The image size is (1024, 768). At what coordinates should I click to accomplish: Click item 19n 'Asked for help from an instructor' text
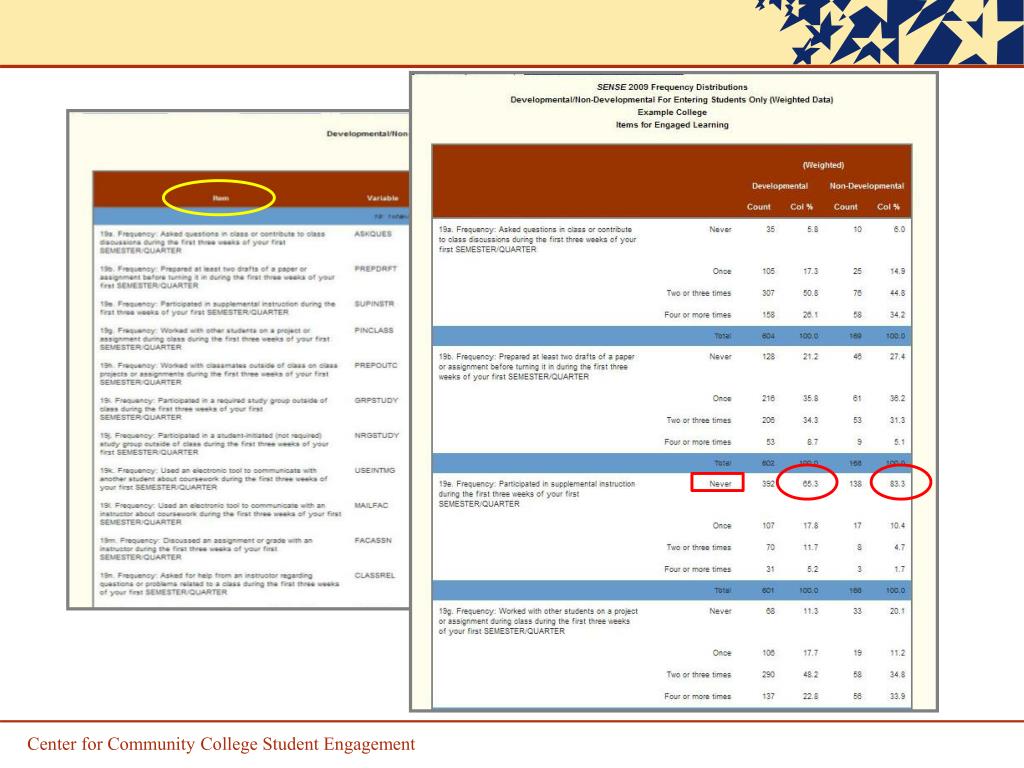point(219,584)
